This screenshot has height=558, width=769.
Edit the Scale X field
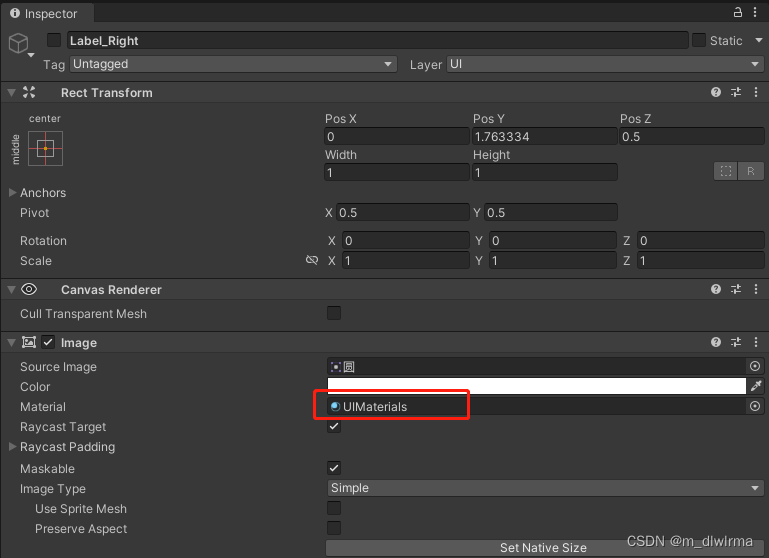pos(406,260)
